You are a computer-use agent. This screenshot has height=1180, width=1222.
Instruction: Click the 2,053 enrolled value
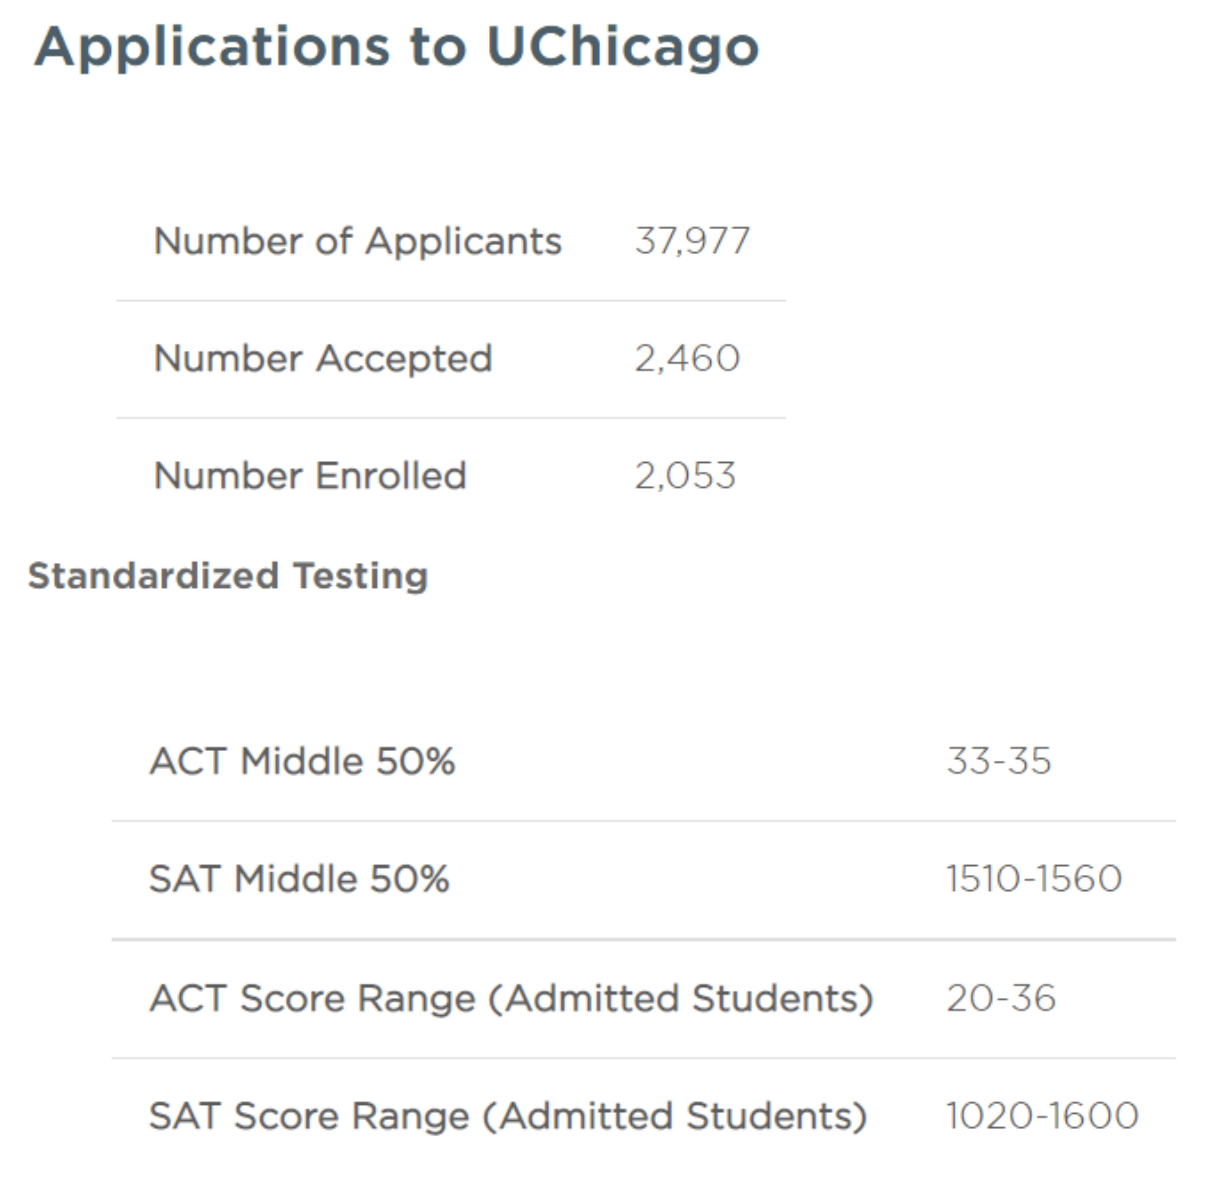685,475
